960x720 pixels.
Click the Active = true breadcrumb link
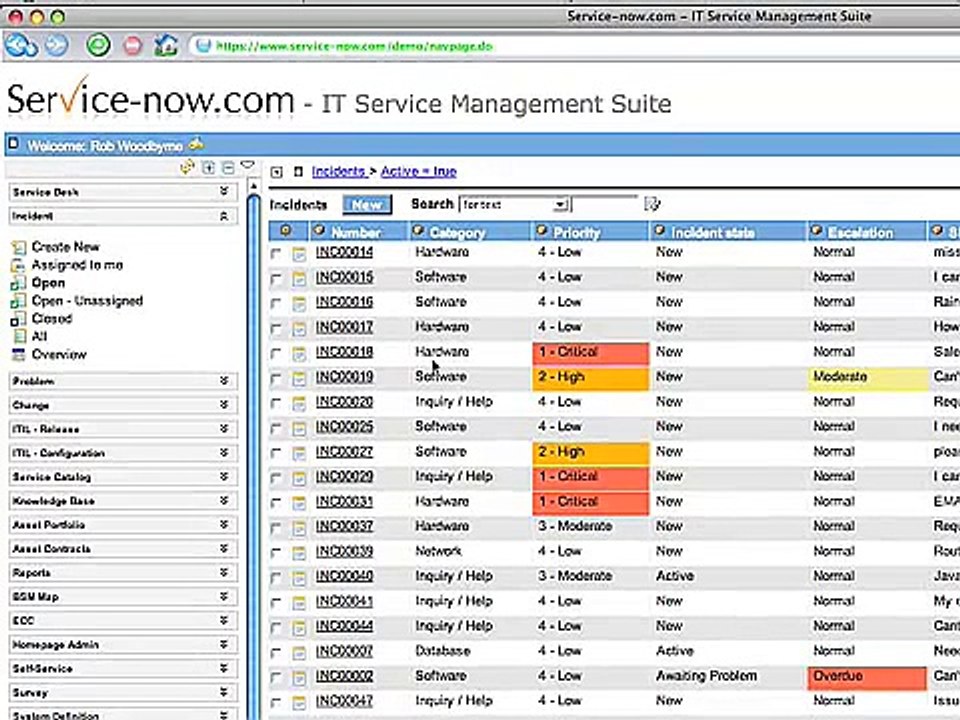tap(419, 171)
